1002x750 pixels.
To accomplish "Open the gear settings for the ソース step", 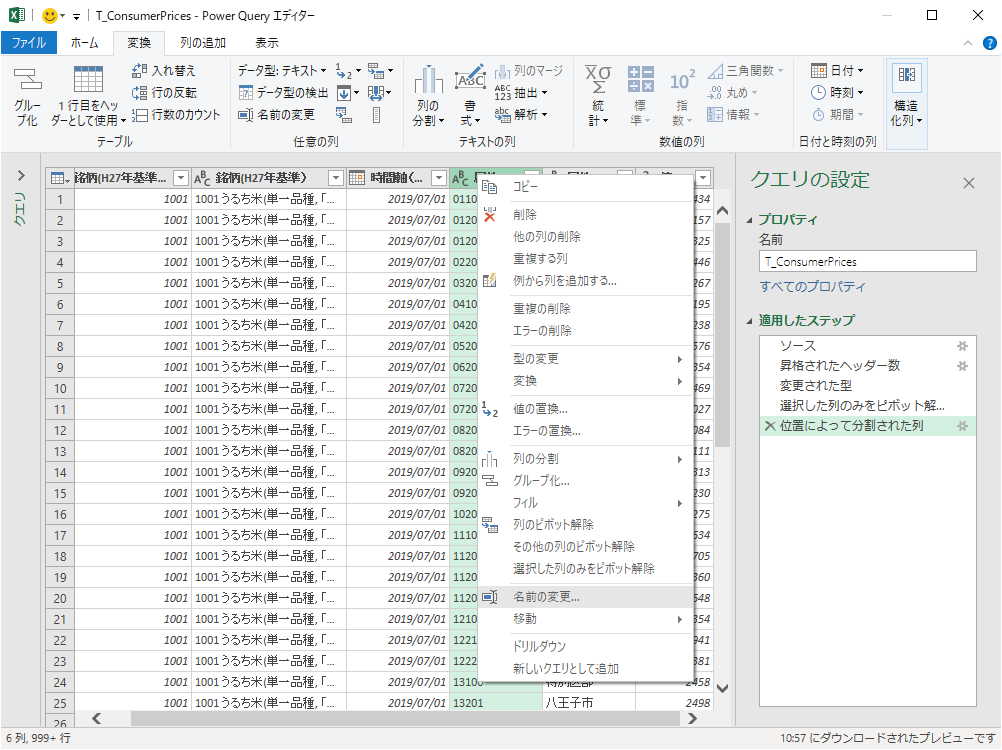I will 962,345.
